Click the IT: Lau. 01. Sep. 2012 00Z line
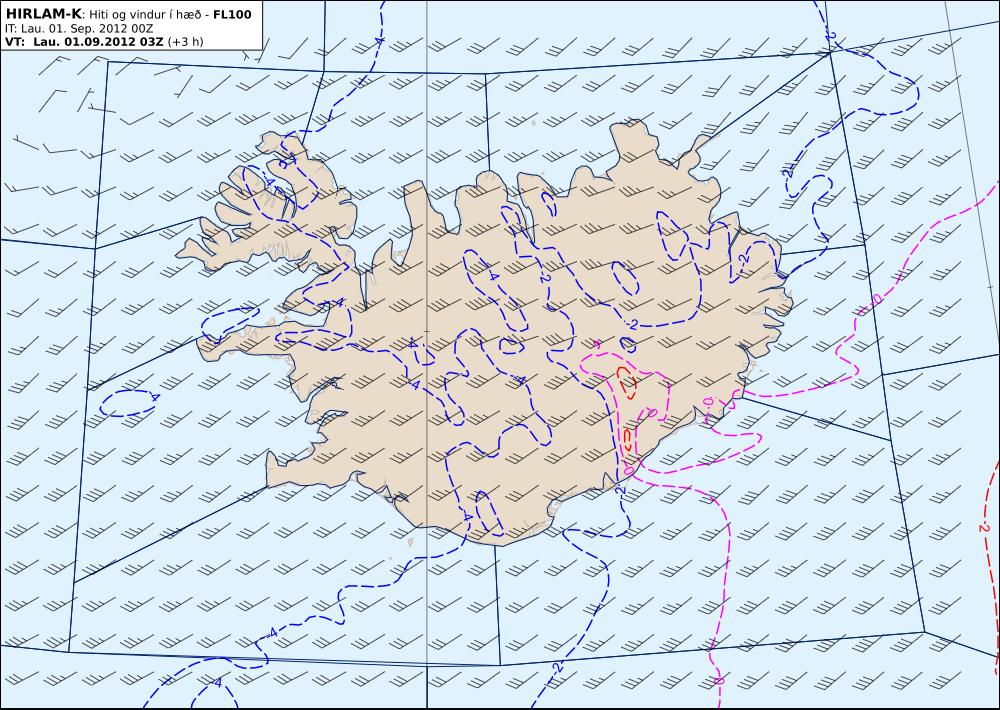This screenshot has width=1000, height=710. pos(78,28)
